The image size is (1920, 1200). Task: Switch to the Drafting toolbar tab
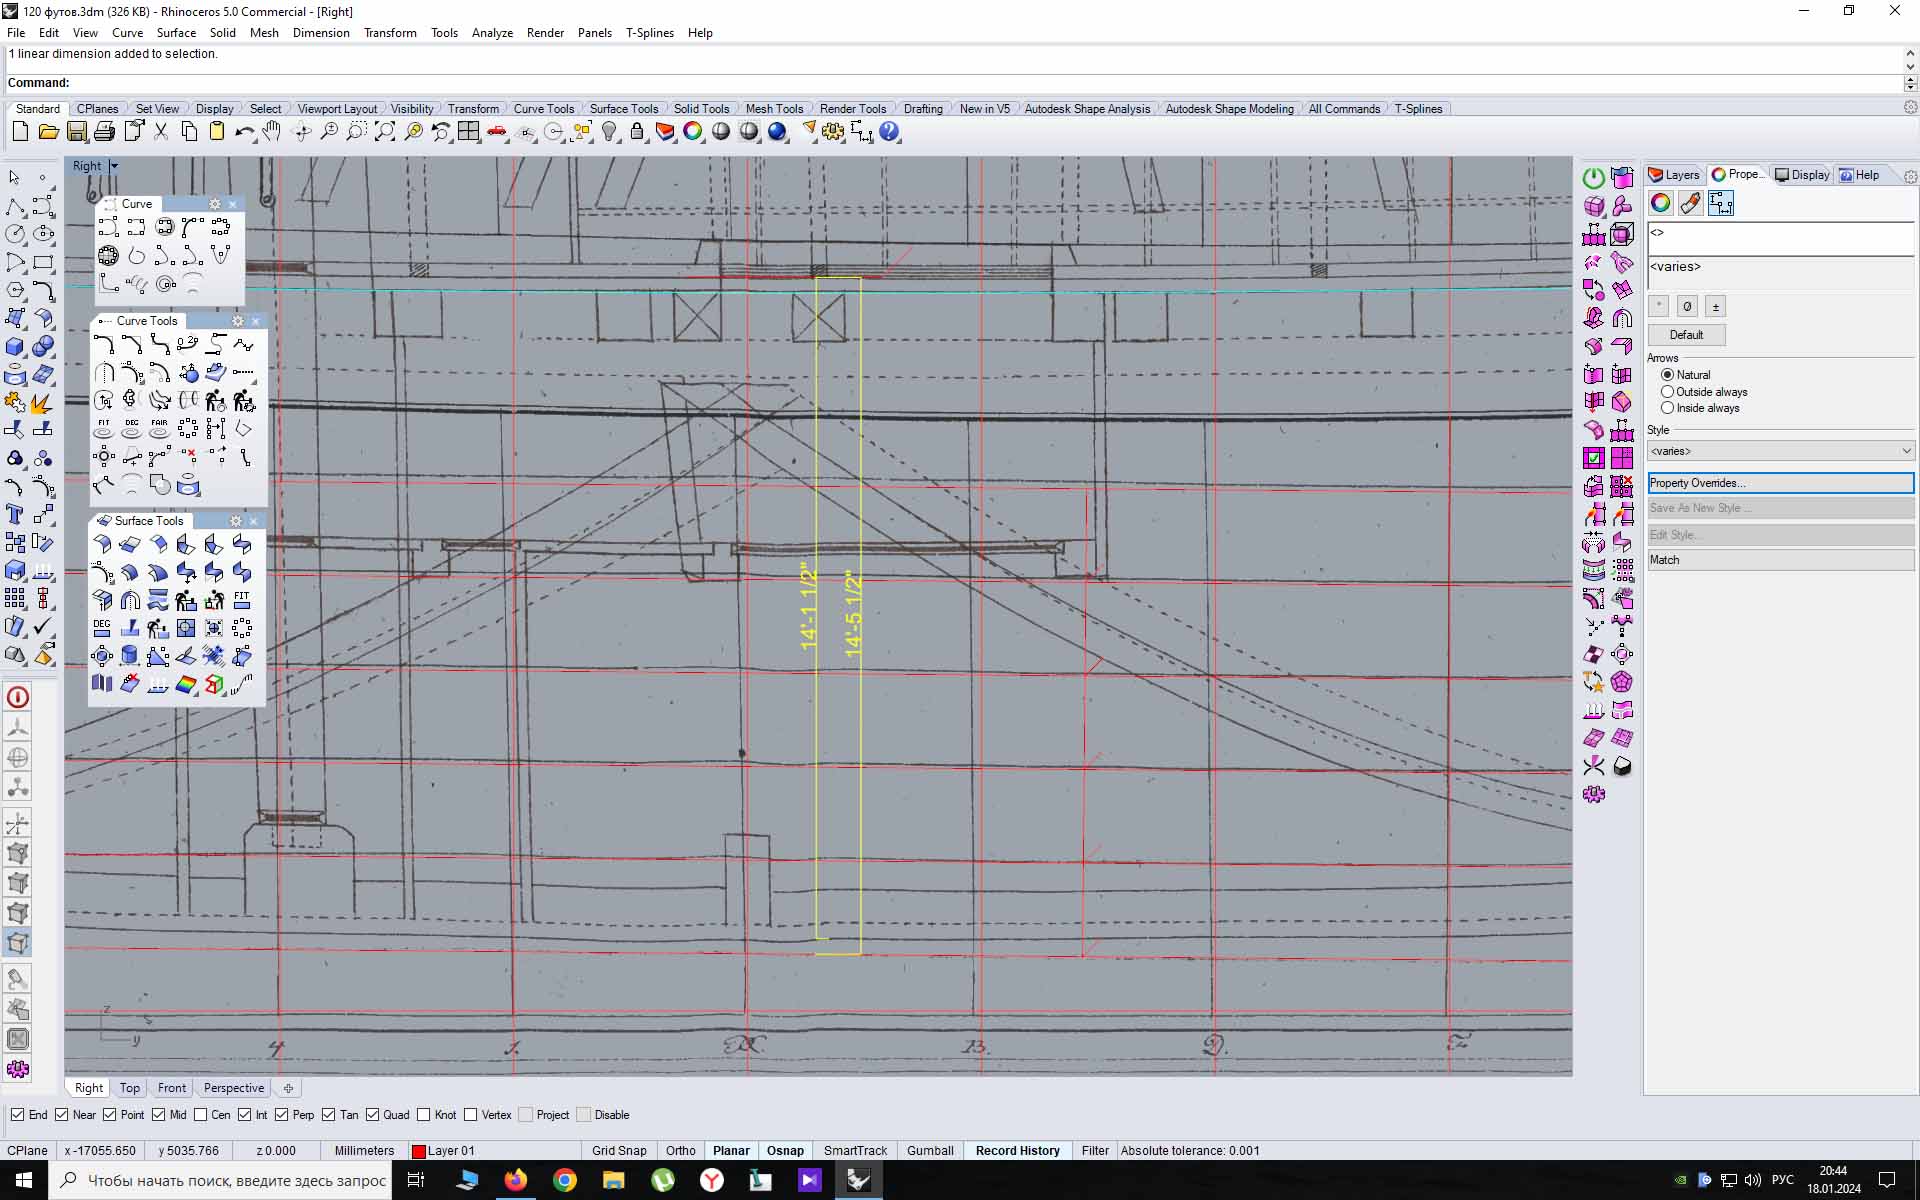point(923,108)
